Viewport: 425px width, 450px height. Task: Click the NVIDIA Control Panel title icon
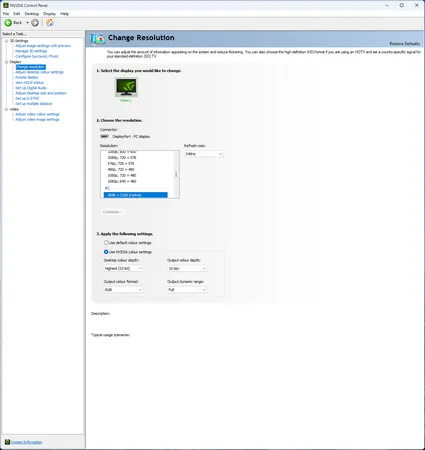click(x=6, y=5)
